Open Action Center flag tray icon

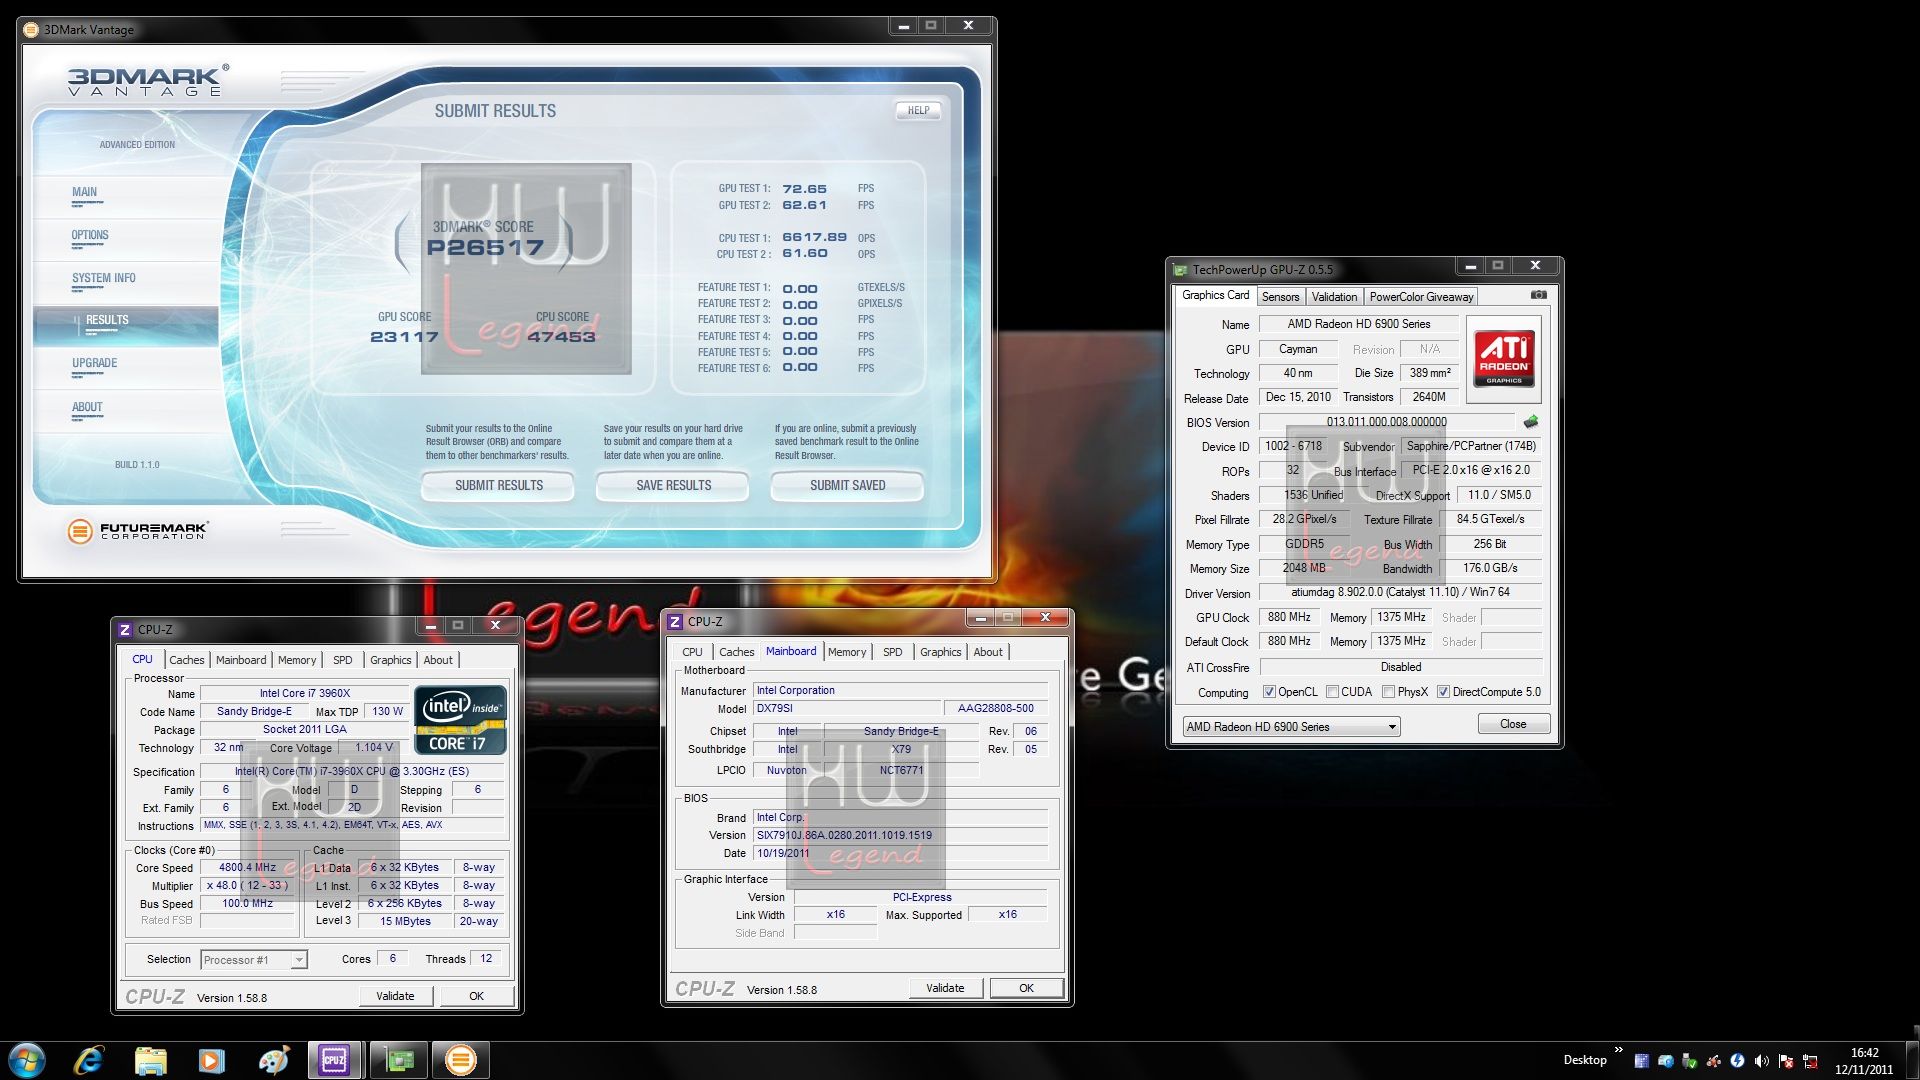point(1786,1061)
